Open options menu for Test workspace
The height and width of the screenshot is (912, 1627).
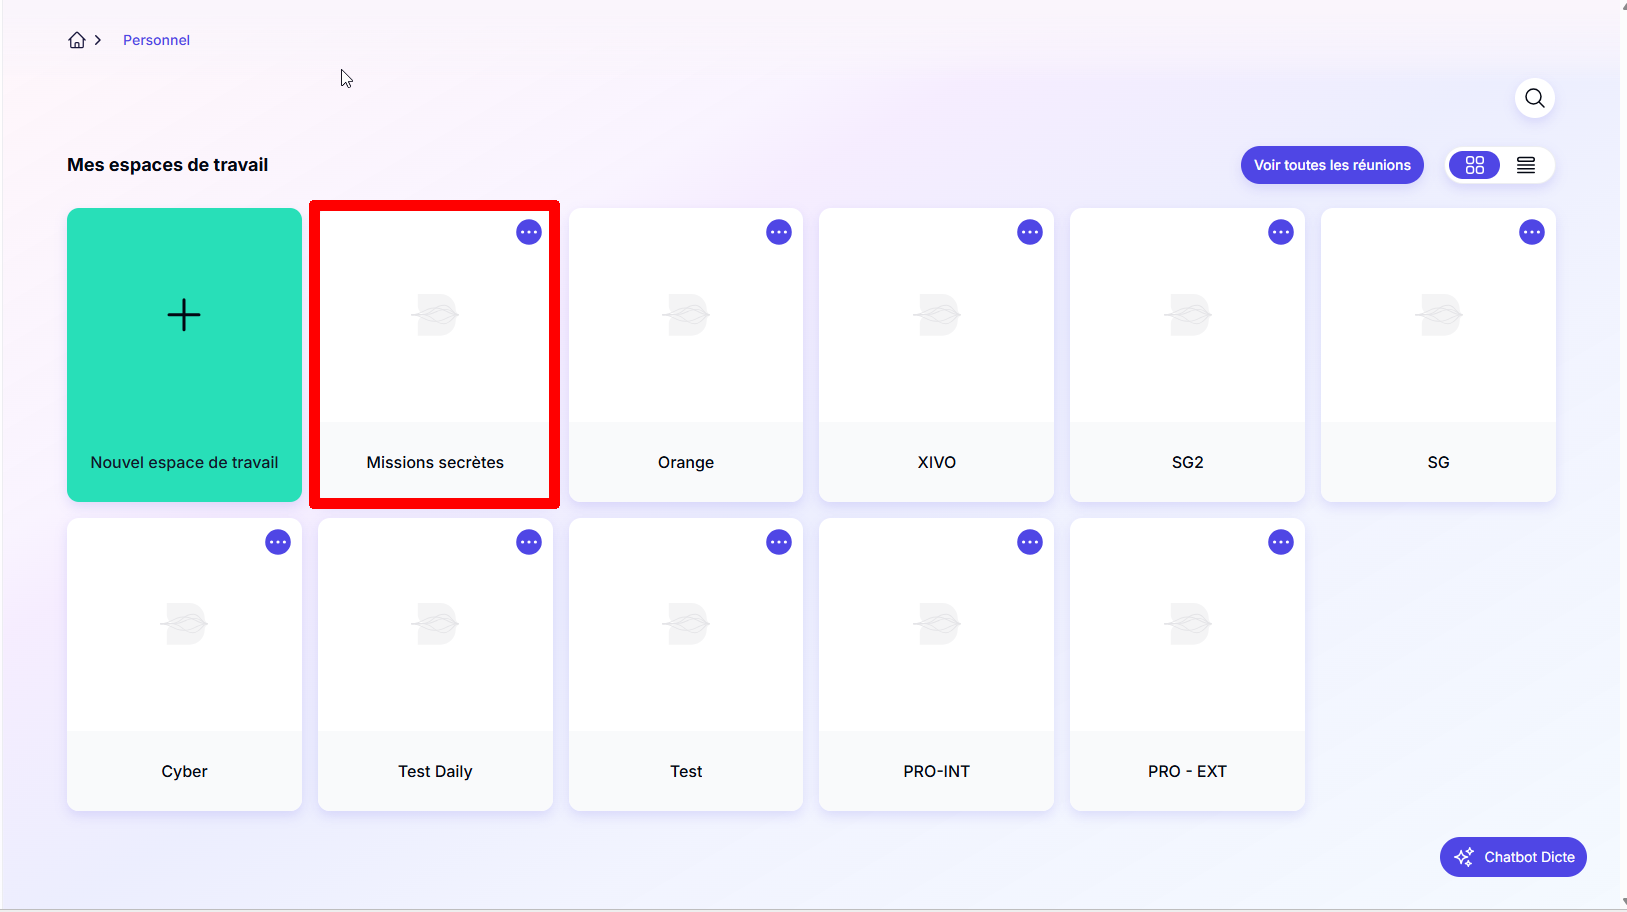pyautogui.click(x=779, y=542)
